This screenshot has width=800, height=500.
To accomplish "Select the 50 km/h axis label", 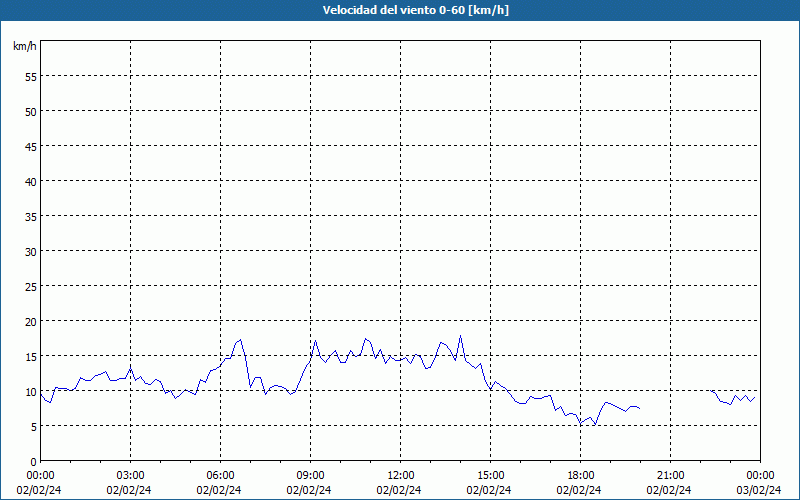I will pos(31,112).
